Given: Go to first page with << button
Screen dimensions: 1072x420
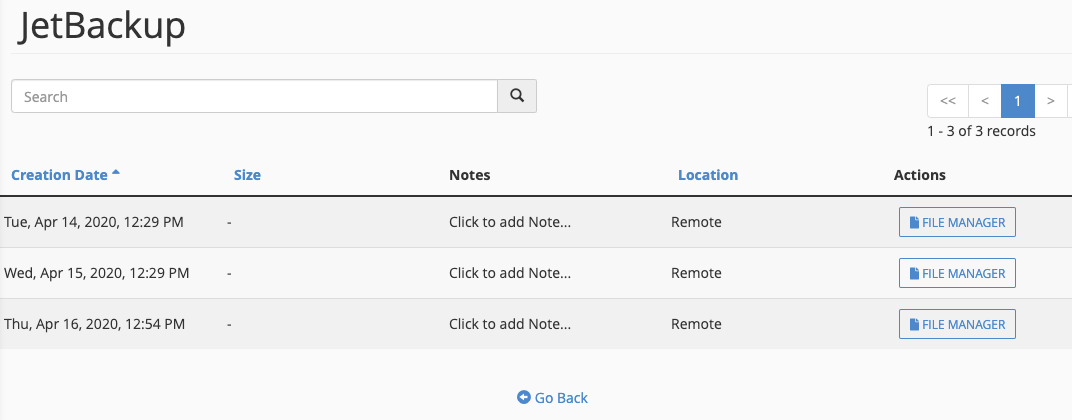Looking at the screenshot, I should click(948, 101).
